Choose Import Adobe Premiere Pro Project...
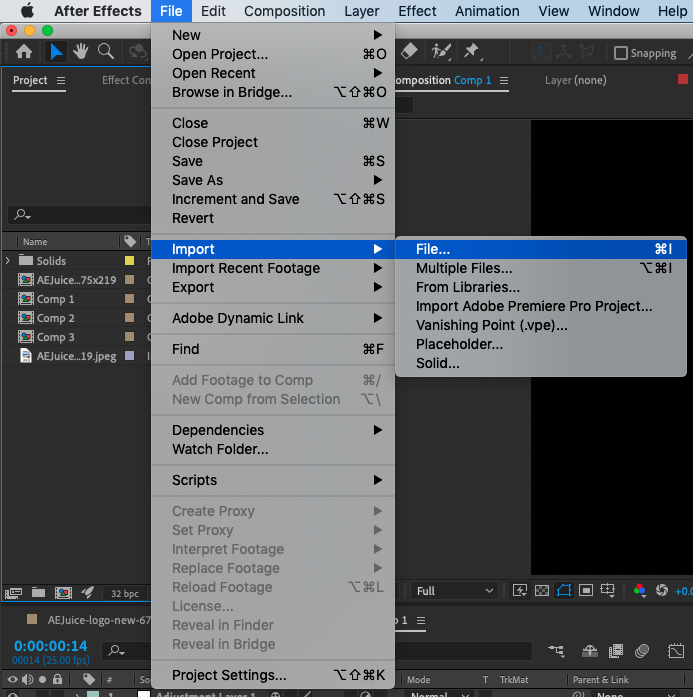Image resolution: width=693 pixels, height=697 pixels. point(541,306)
